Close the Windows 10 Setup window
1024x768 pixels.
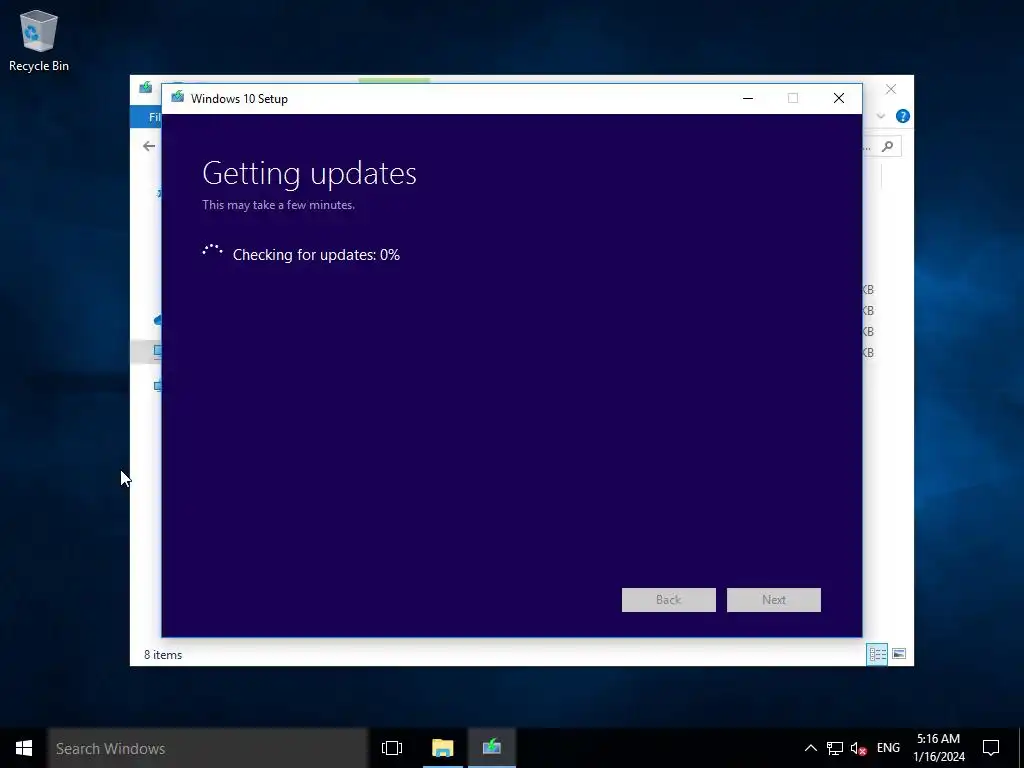point(839,98)
